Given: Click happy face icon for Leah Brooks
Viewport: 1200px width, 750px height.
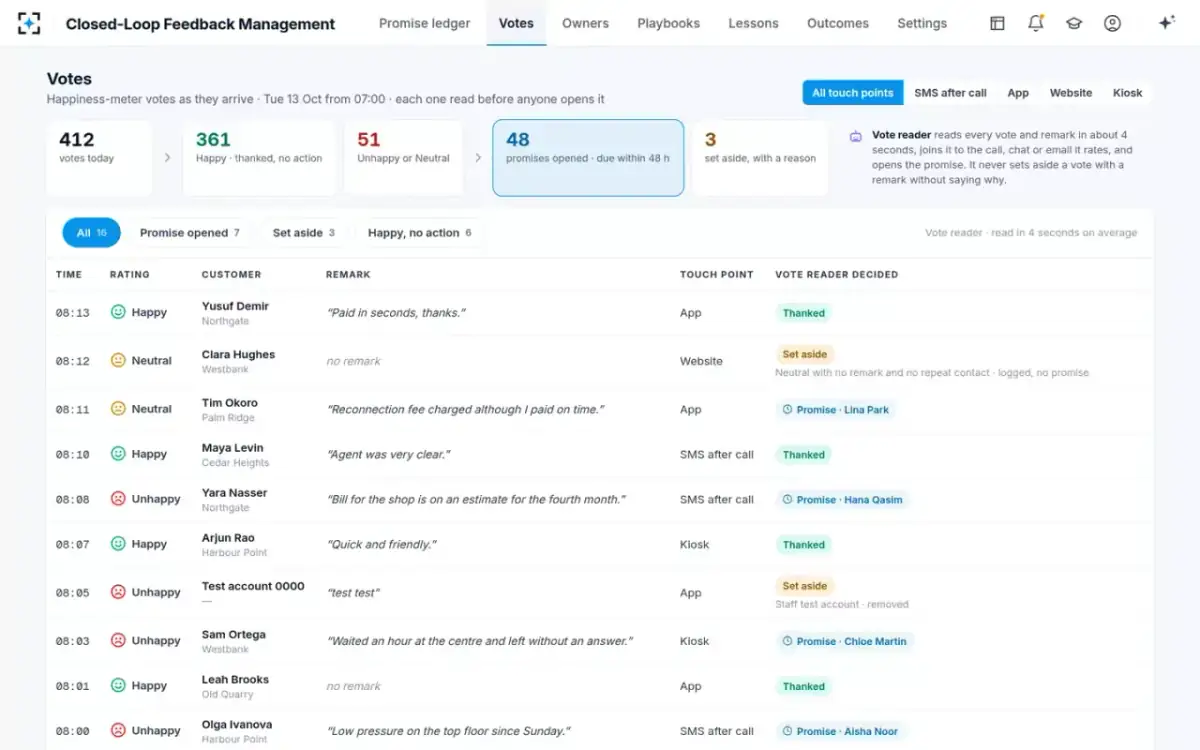Looking at the screenshot, I should (x=118, y=685).
